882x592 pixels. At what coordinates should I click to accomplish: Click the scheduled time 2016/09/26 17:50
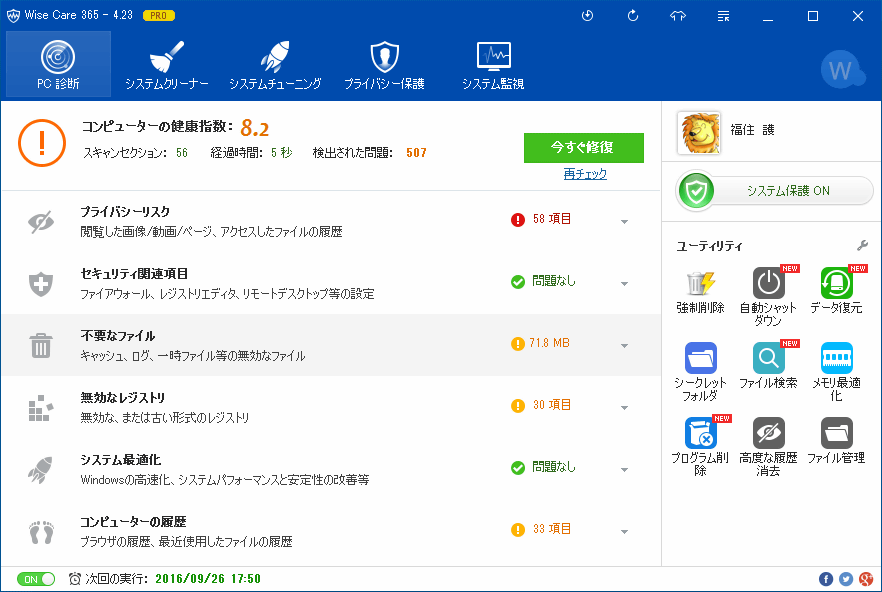tap(208, 579)
